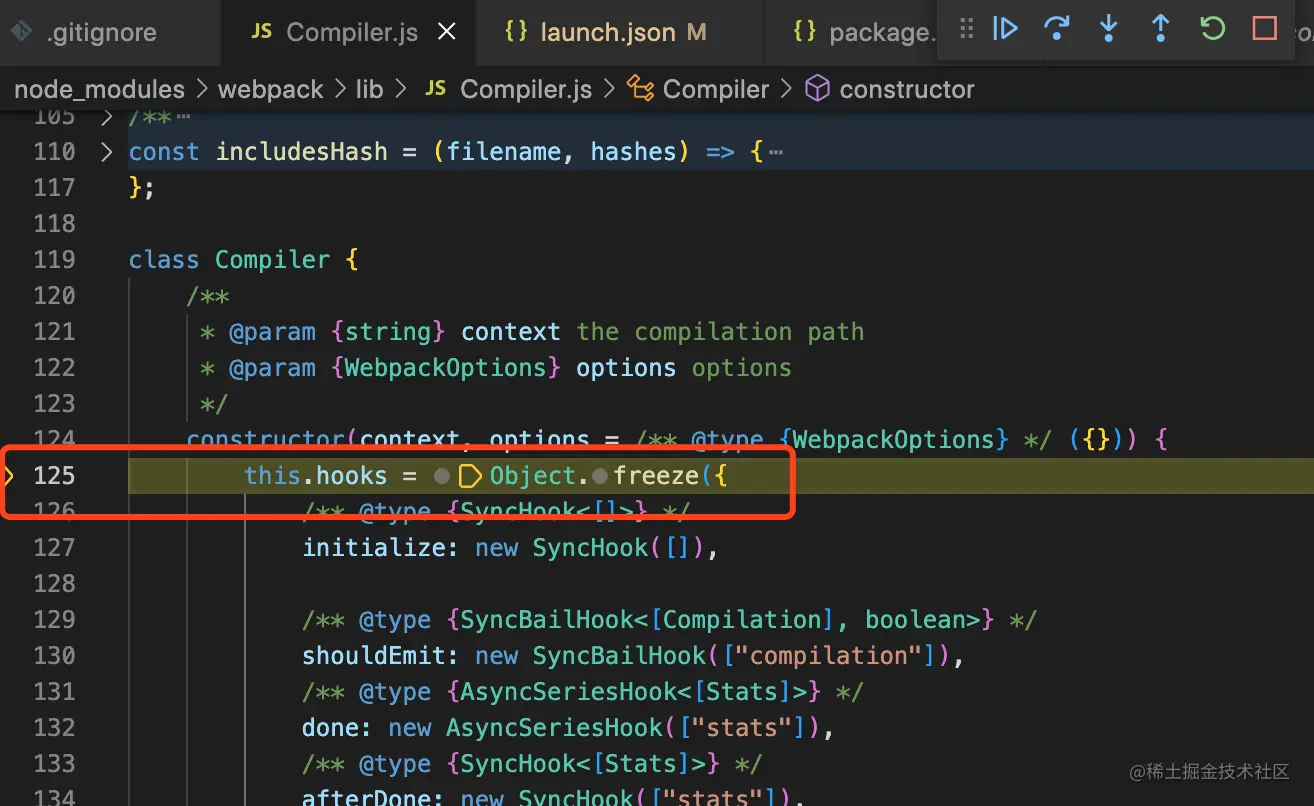1314x806 pixels.
Task: Click the AsyncSeriesHook constructor call
Action: [555, 728]
